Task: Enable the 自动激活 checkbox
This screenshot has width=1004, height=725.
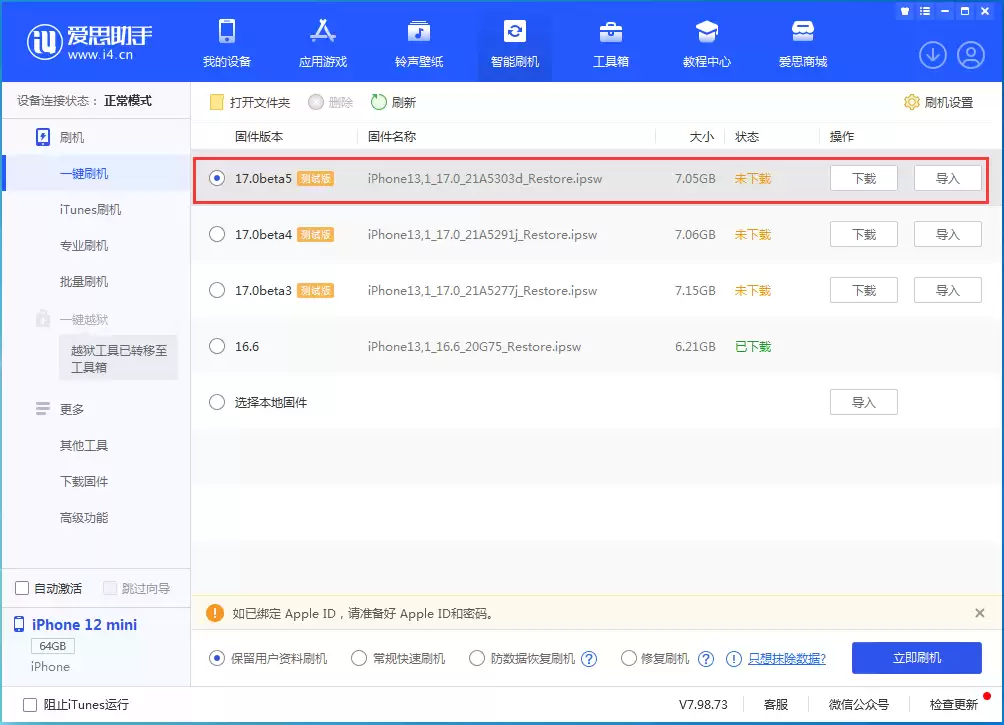Action: [x=22, y=588]
